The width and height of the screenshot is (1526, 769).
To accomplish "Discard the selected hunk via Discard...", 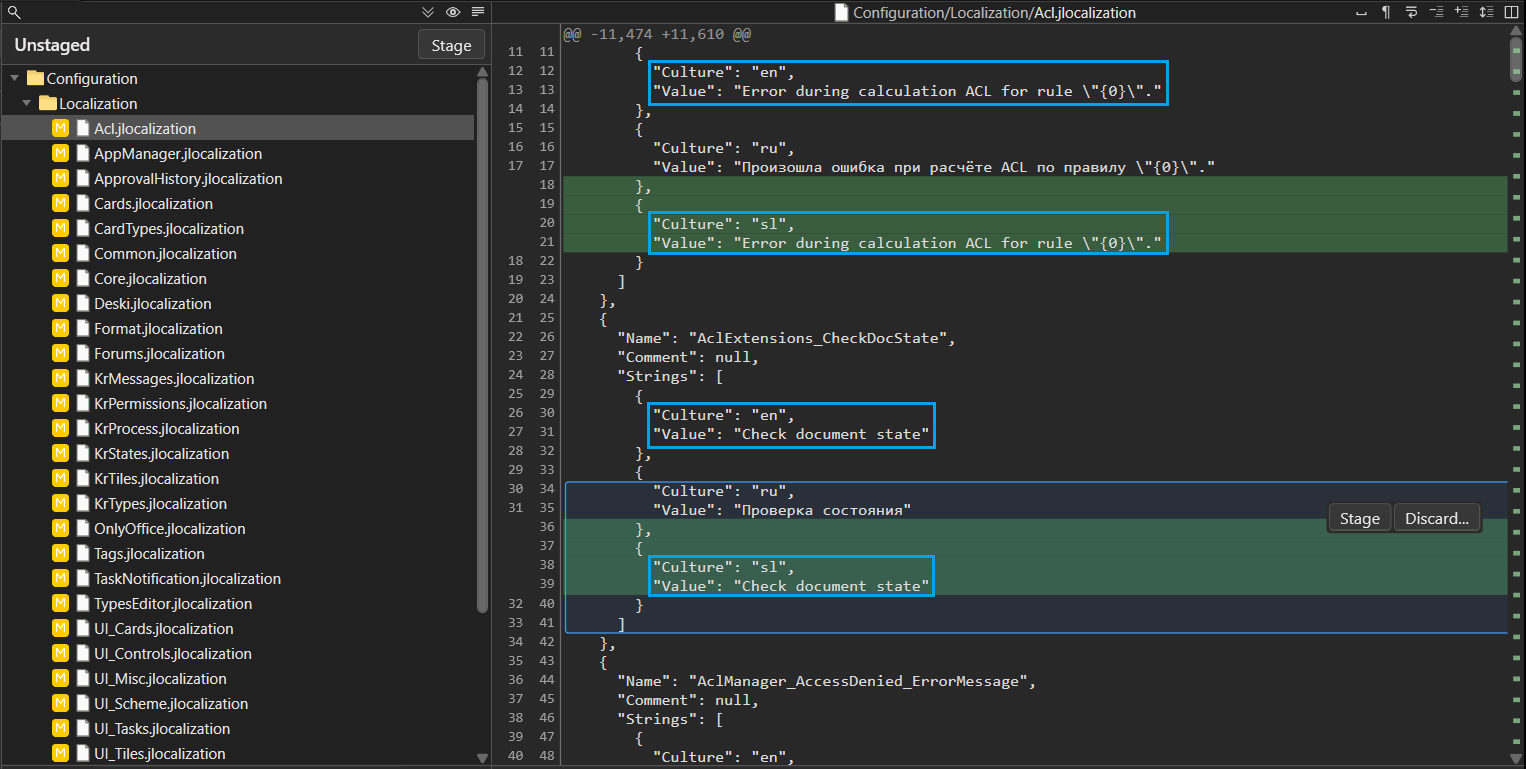I will 1437,518.
